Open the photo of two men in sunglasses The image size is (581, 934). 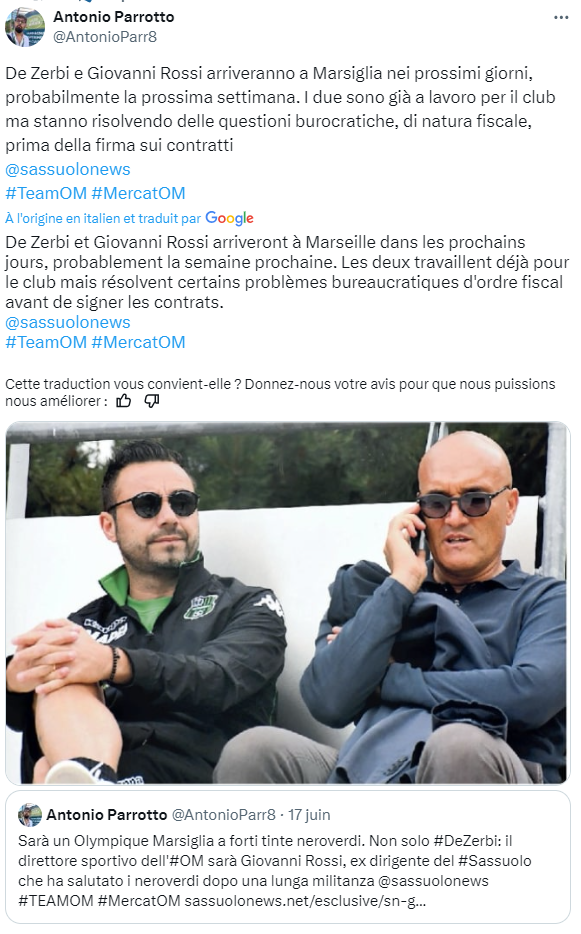288,602
